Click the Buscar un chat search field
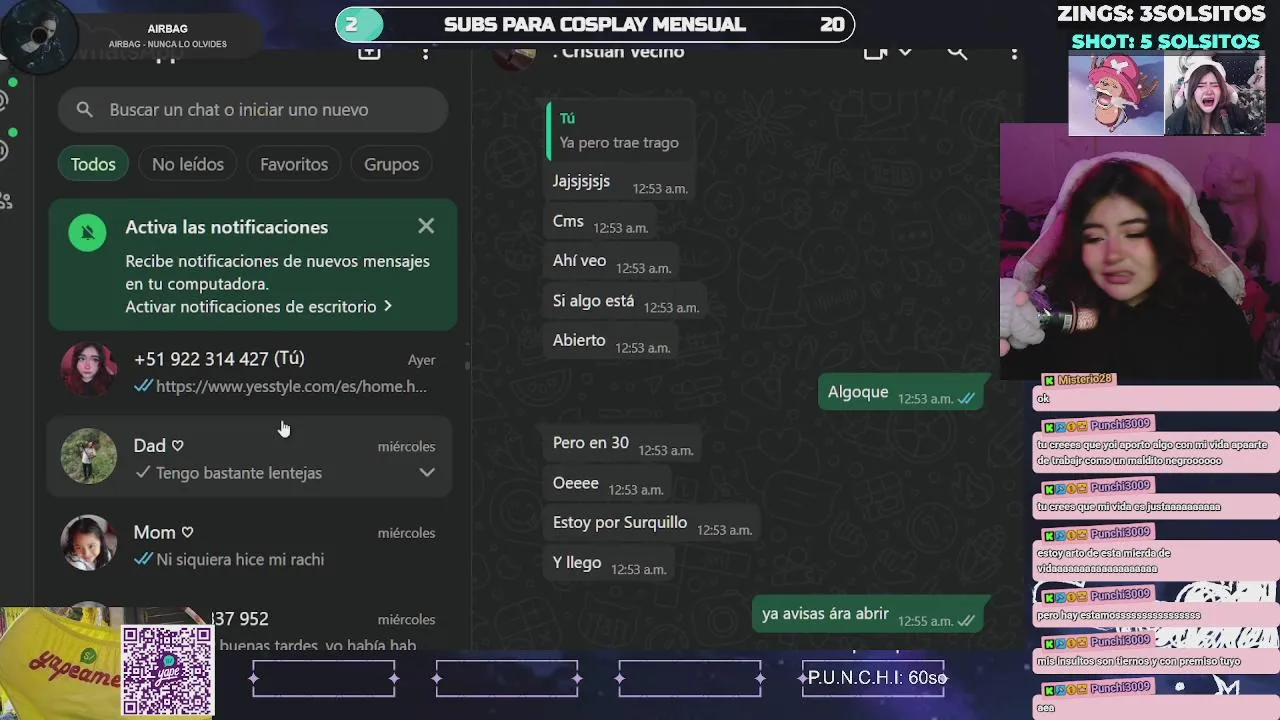Screen dimensions: 1280x720 pyautogui.click(x=260, y=110)
